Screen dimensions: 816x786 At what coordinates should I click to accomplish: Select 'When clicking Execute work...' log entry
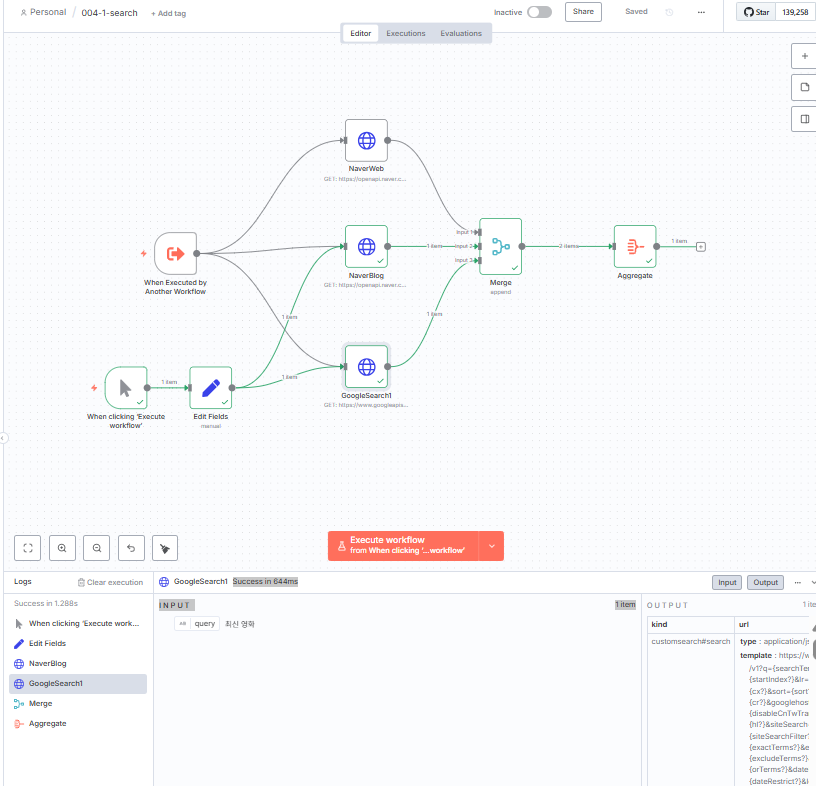click(x=78, y=624)
